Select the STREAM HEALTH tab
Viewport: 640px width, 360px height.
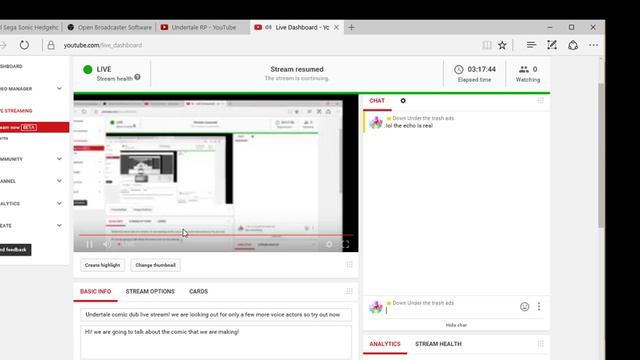(438, 344)
